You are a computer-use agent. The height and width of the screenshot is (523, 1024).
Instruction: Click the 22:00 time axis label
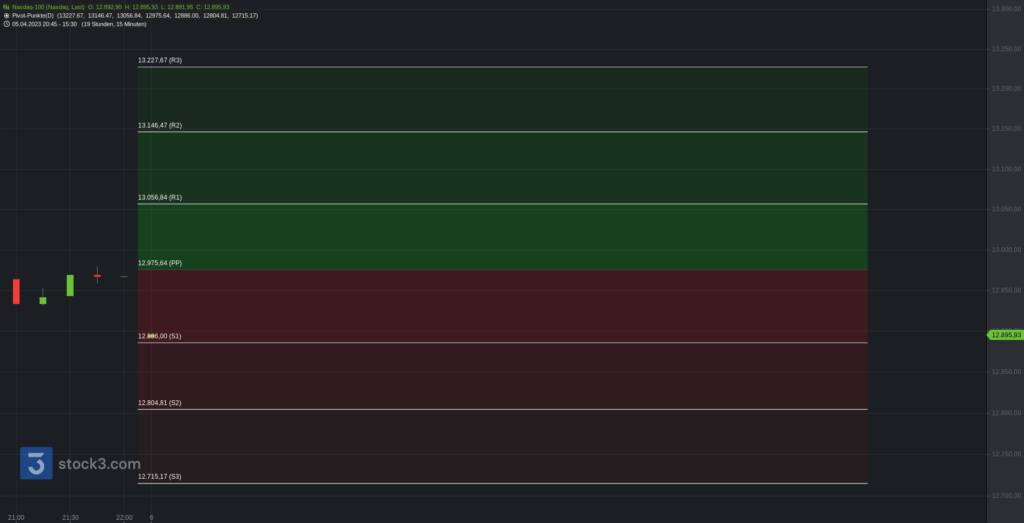tap(124, 518)
